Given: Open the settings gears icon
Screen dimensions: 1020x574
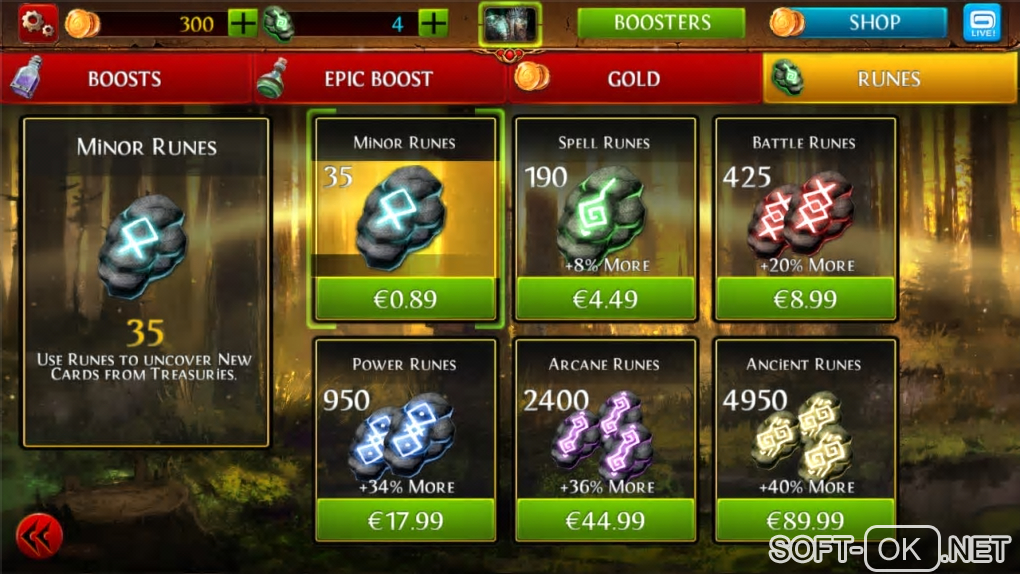Looking at the screenshot, I should pyautogui.click(x=38, y=23).
